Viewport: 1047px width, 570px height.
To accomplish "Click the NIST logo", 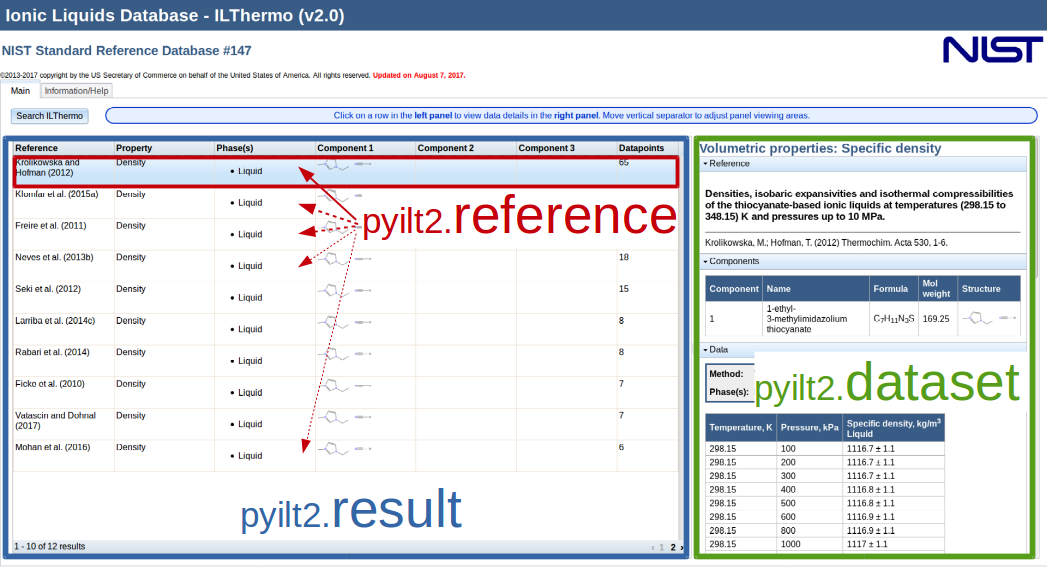I will 992,50.
